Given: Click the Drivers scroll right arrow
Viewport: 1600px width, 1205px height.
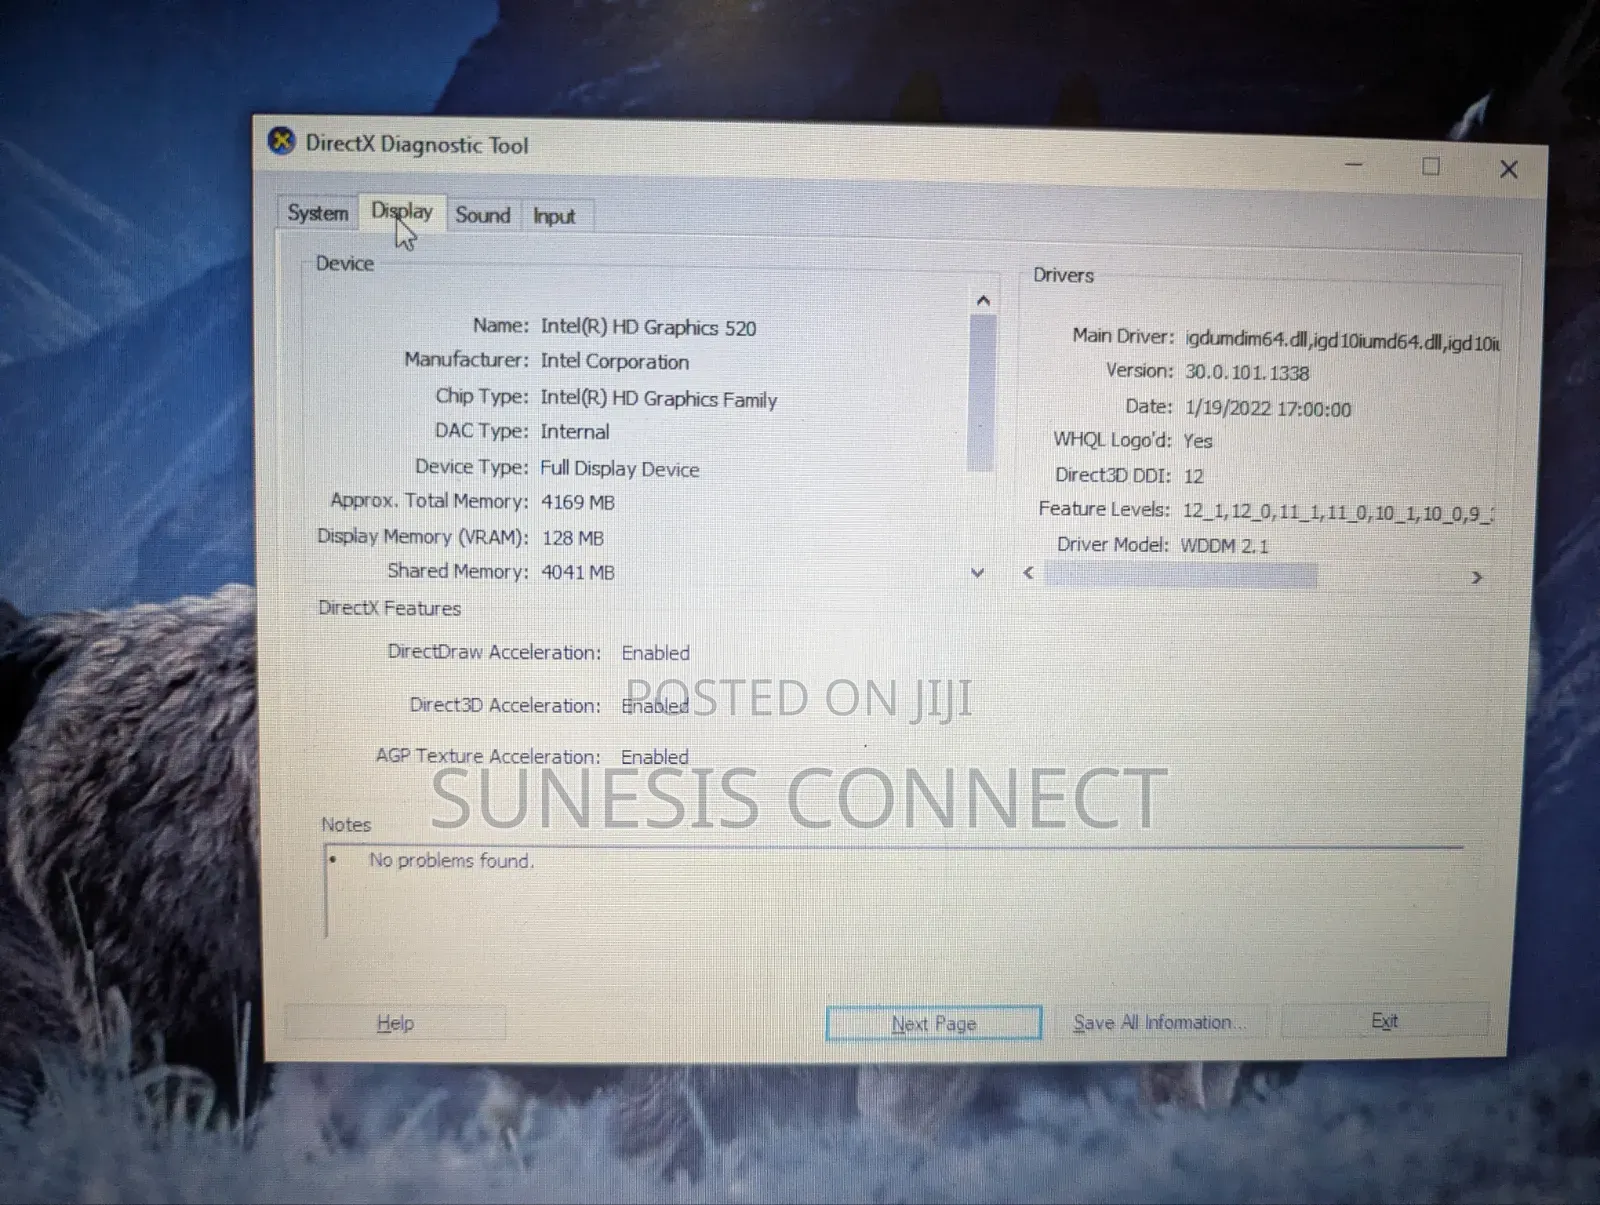Looking at the screenshot, I should [x=1476, y=578].
